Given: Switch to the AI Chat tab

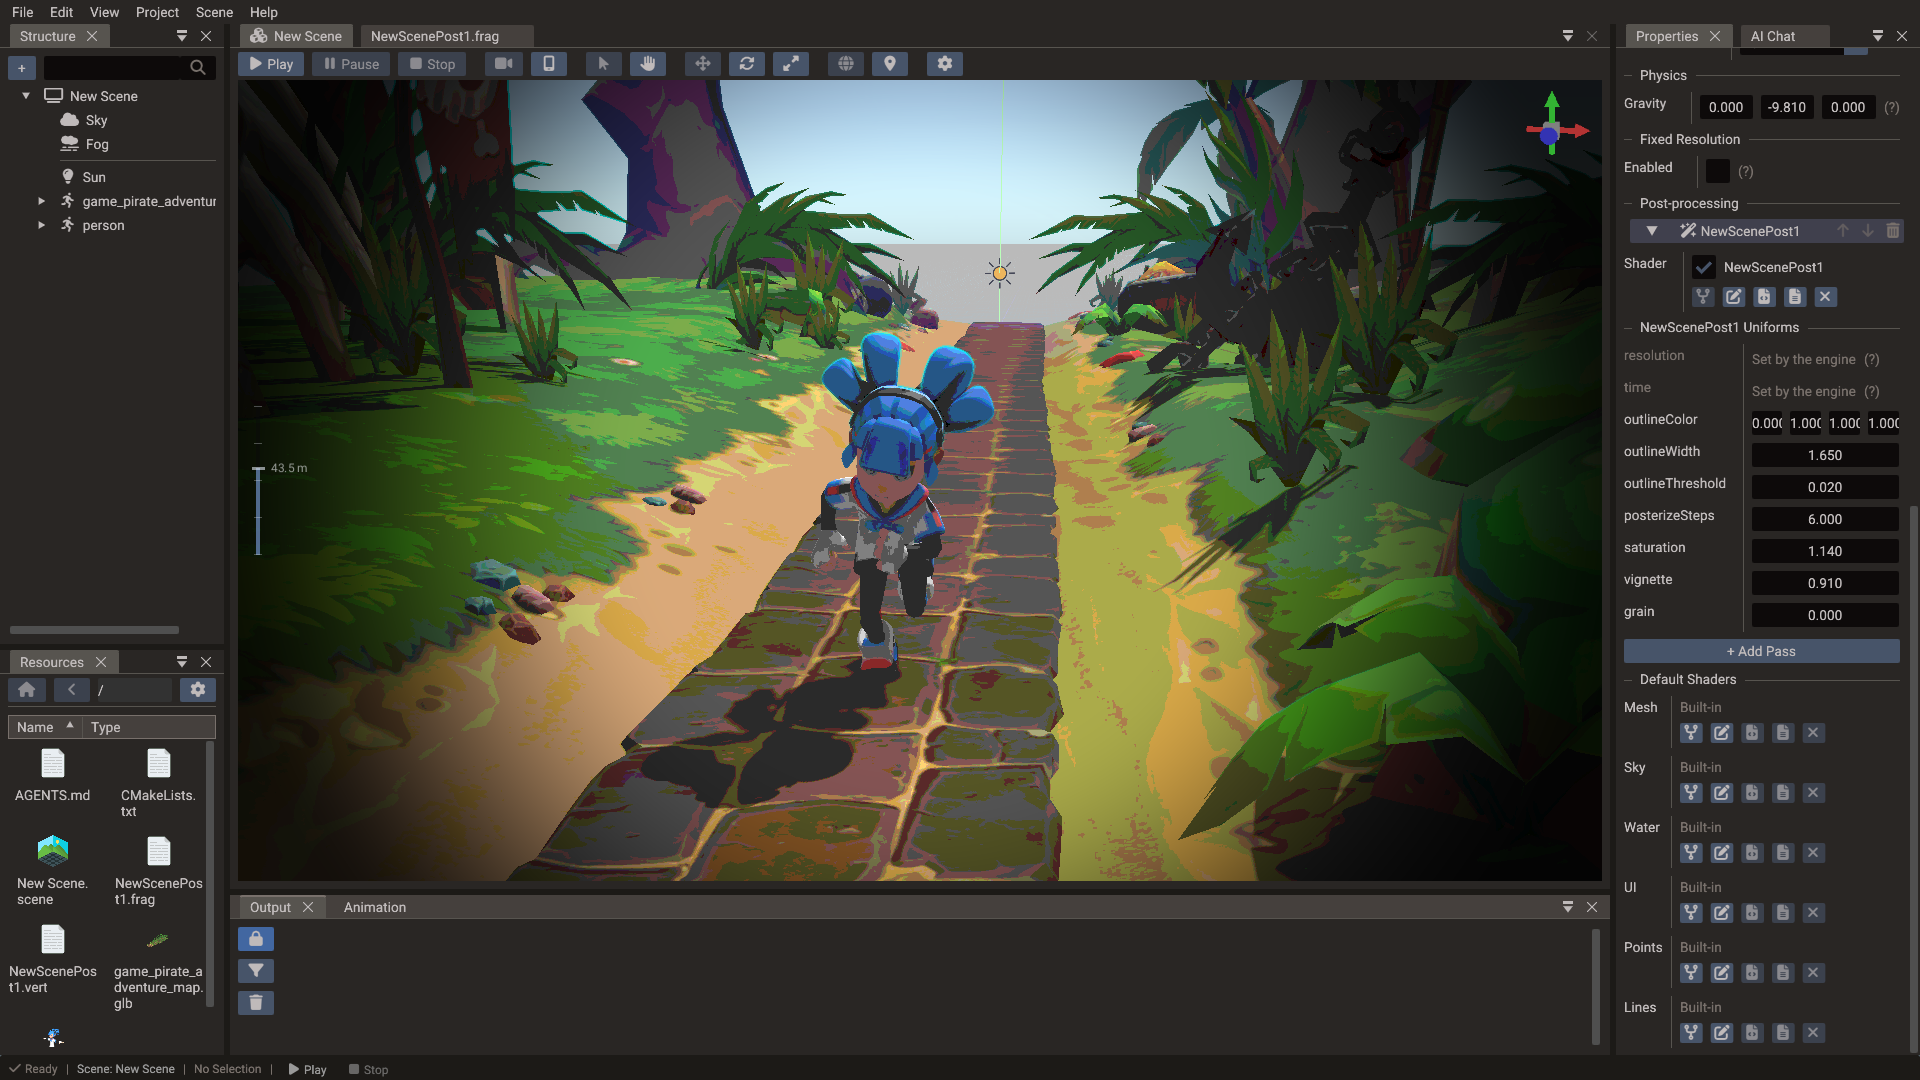Looking at the screenshot, I should [1773, 36].
